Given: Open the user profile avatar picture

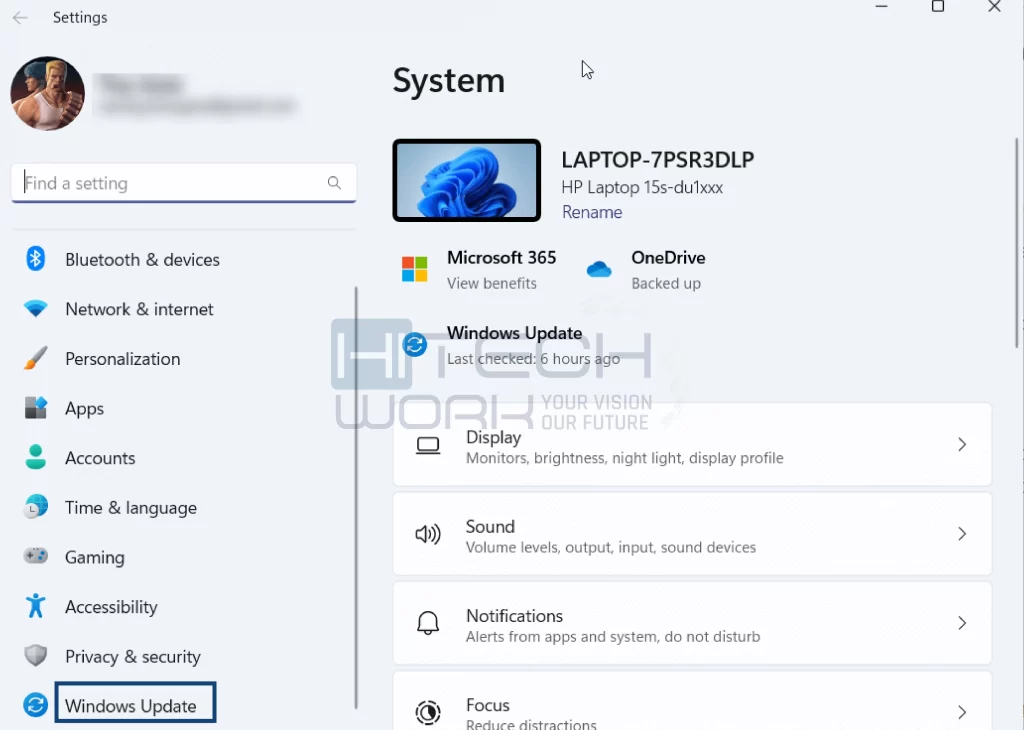Looking at the screenshot, I should click(47, 93).
